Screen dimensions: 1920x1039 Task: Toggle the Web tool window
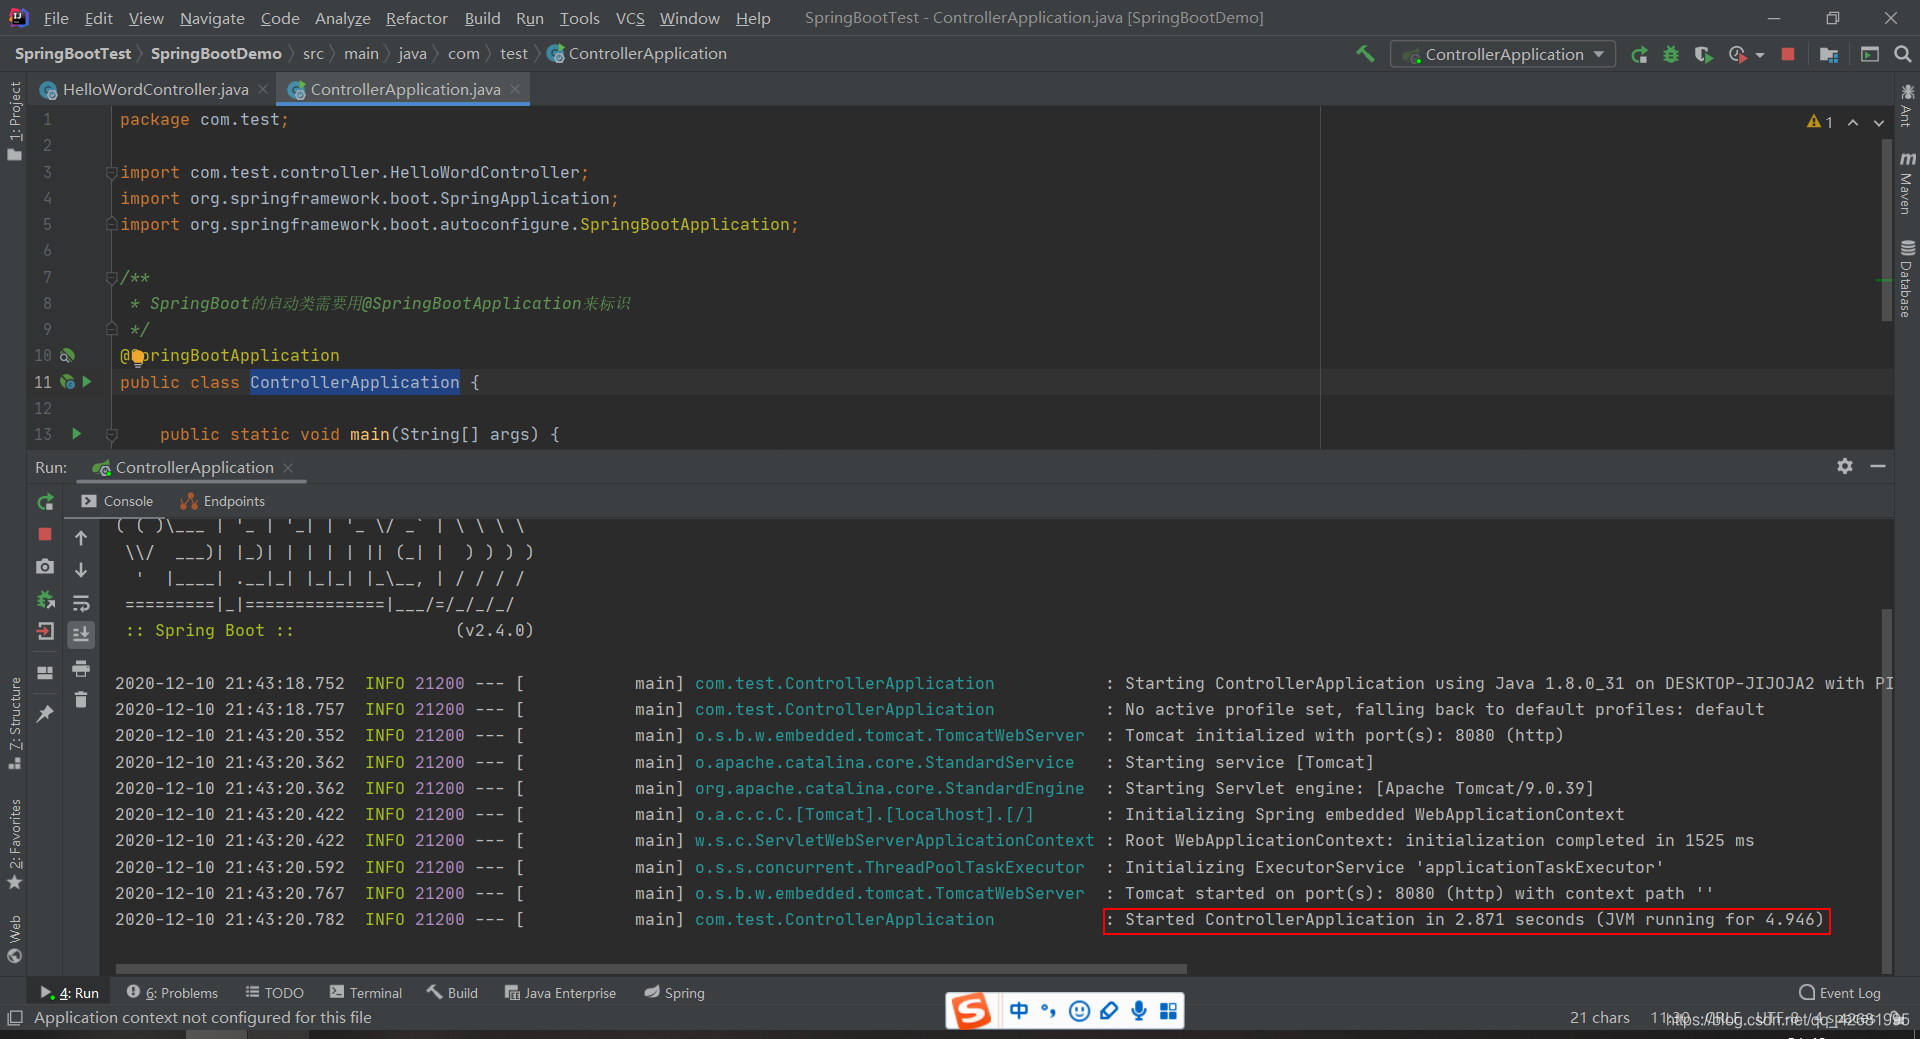[x=14, y=938]
